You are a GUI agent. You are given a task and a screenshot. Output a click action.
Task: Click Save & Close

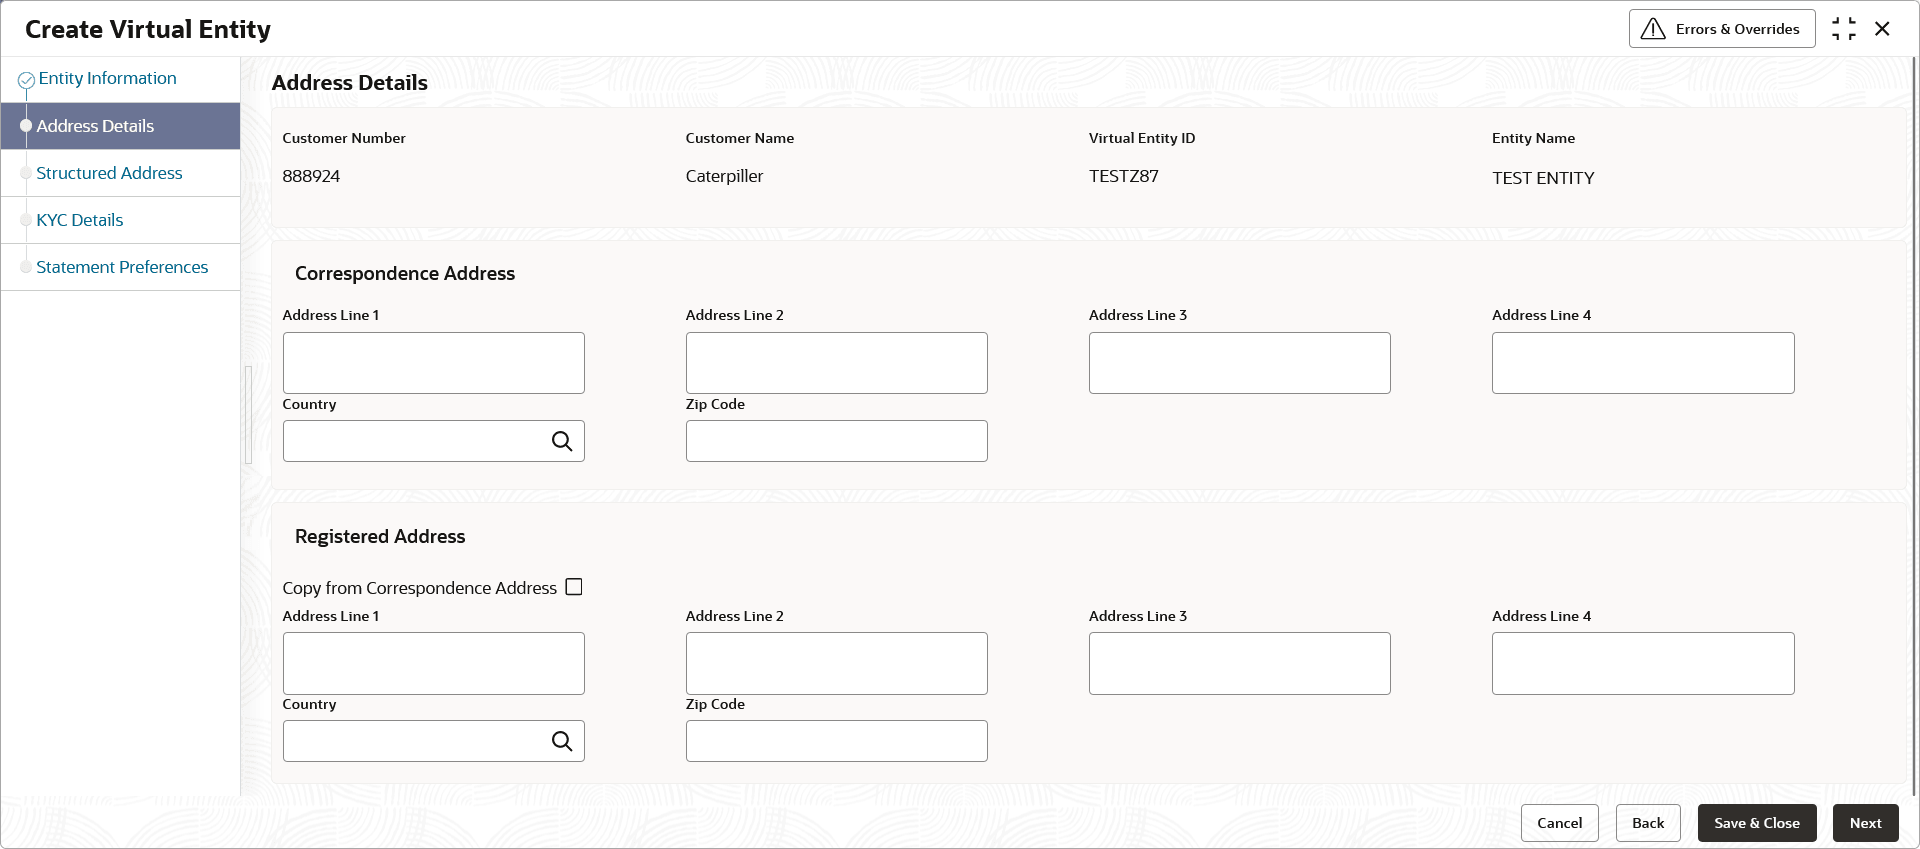(x=1757, y=823)
